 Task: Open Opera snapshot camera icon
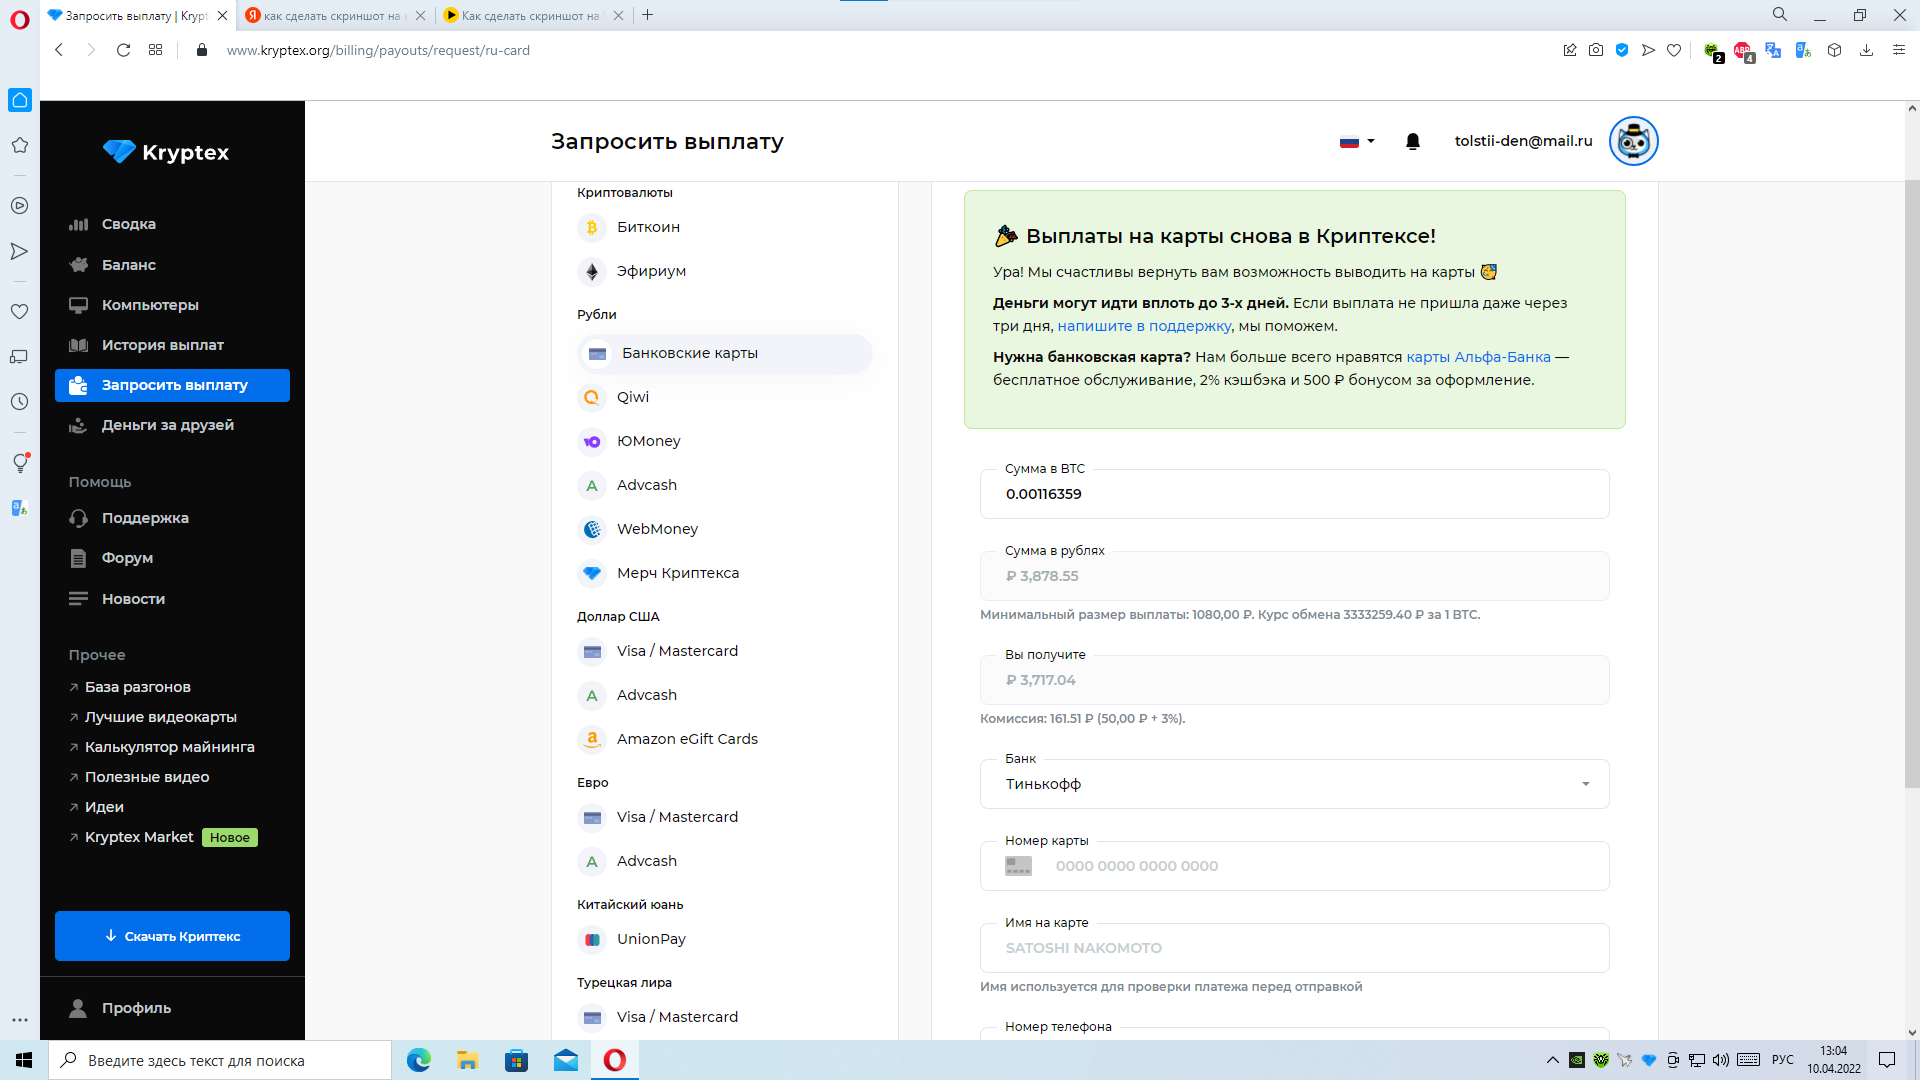(1596, 50)
